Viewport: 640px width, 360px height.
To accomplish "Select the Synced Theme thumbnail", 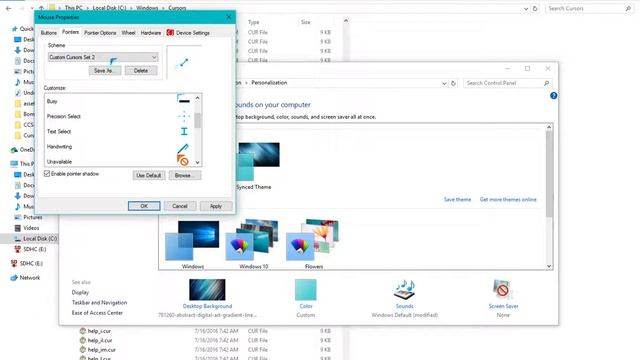I will click(x=258, y=161).
